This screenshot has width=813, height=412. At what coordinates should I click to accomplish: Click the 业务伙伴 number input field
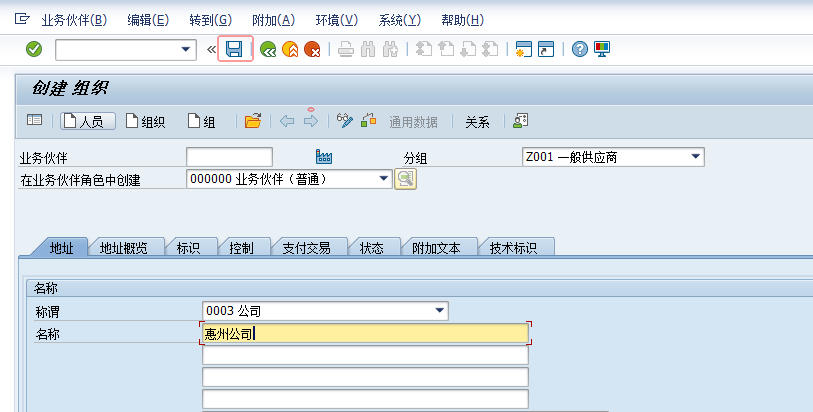pyautogui.click(x=229, y=157)
